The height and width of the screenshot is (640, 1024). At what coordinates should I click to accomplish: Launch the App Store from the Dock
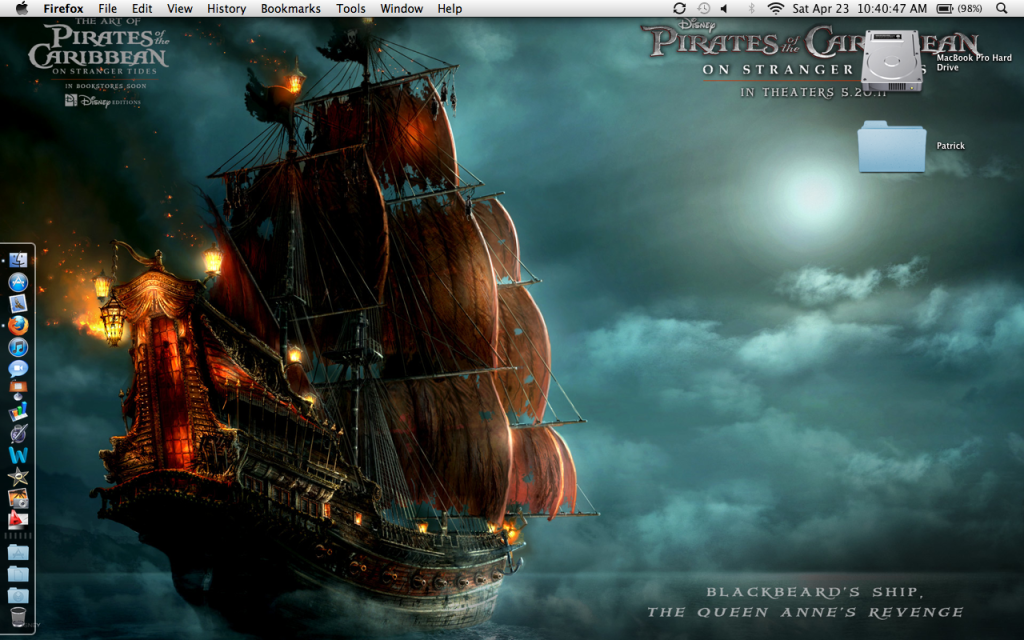[18, 282]
